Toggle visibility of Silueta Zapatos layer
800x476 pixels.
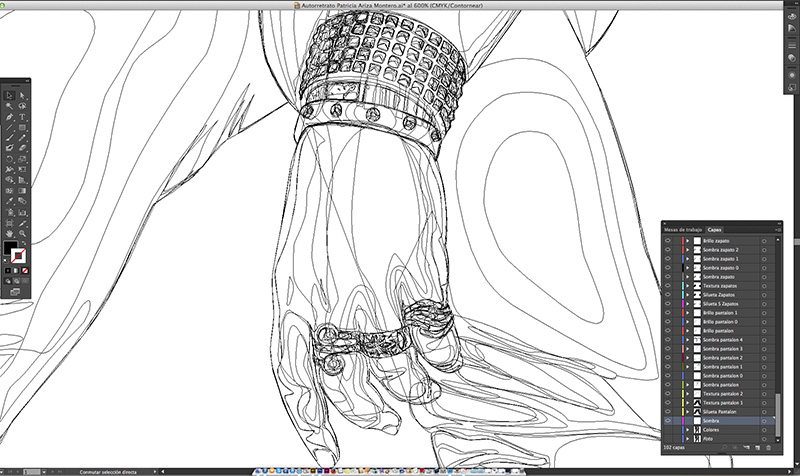coord(668,295)
